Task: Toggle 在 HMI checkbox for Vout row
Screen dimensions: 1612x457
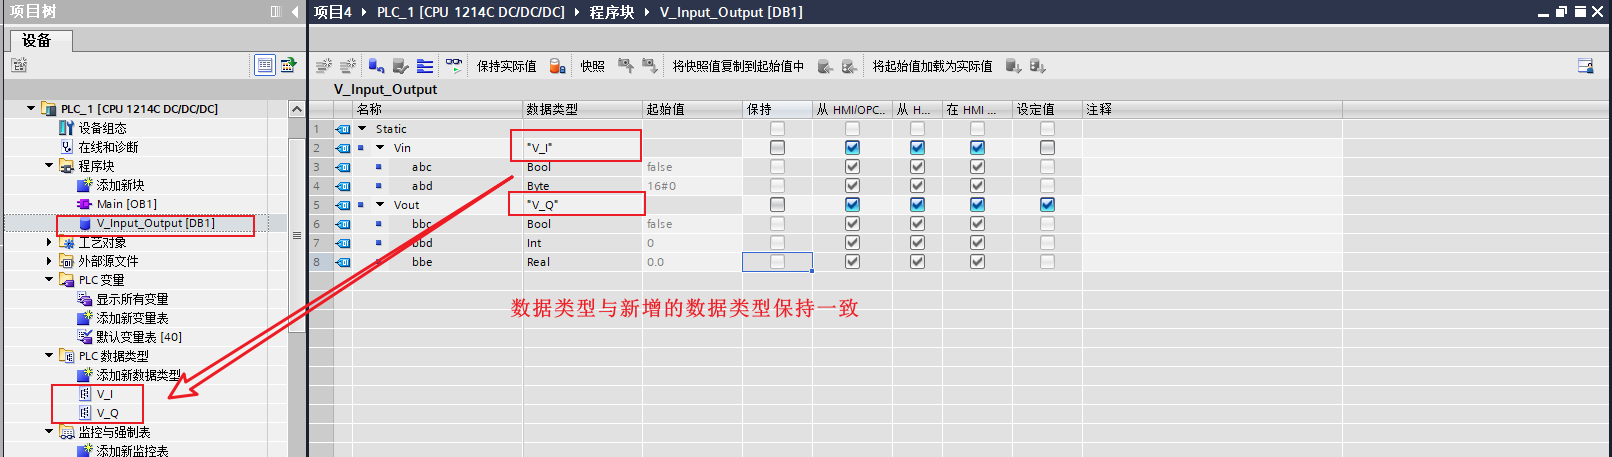Action: click(x=977, y=204)
